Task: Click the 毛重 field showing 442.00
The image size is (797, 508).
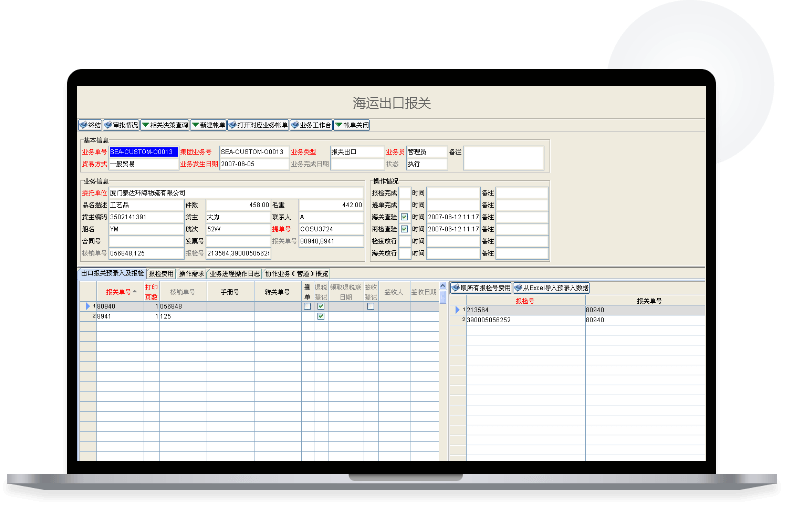Action: [x=331, y=205]
